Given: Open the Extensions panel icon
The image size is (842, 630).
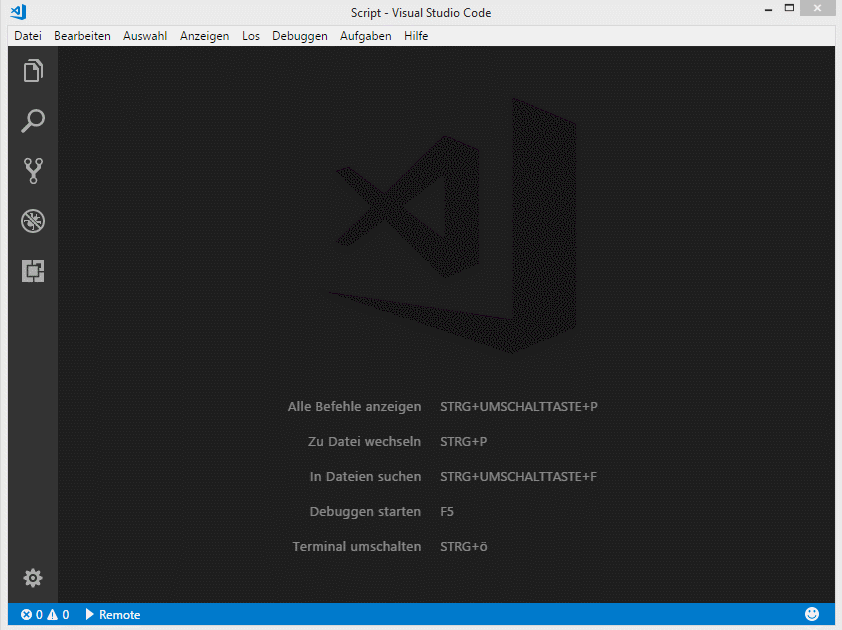Looking at the screenshot, I should (33, 271).
